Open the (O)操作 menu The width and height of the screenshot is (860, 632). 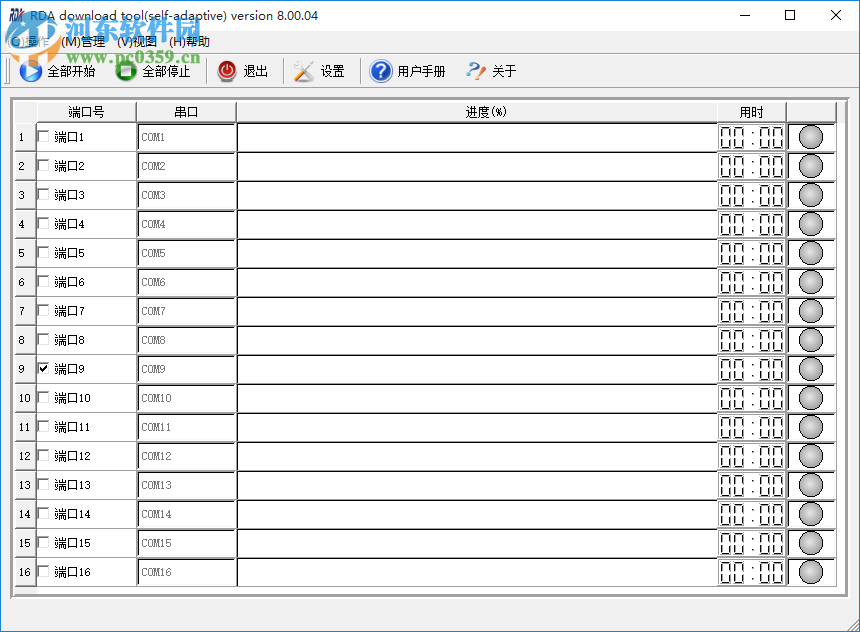(30, 42)
